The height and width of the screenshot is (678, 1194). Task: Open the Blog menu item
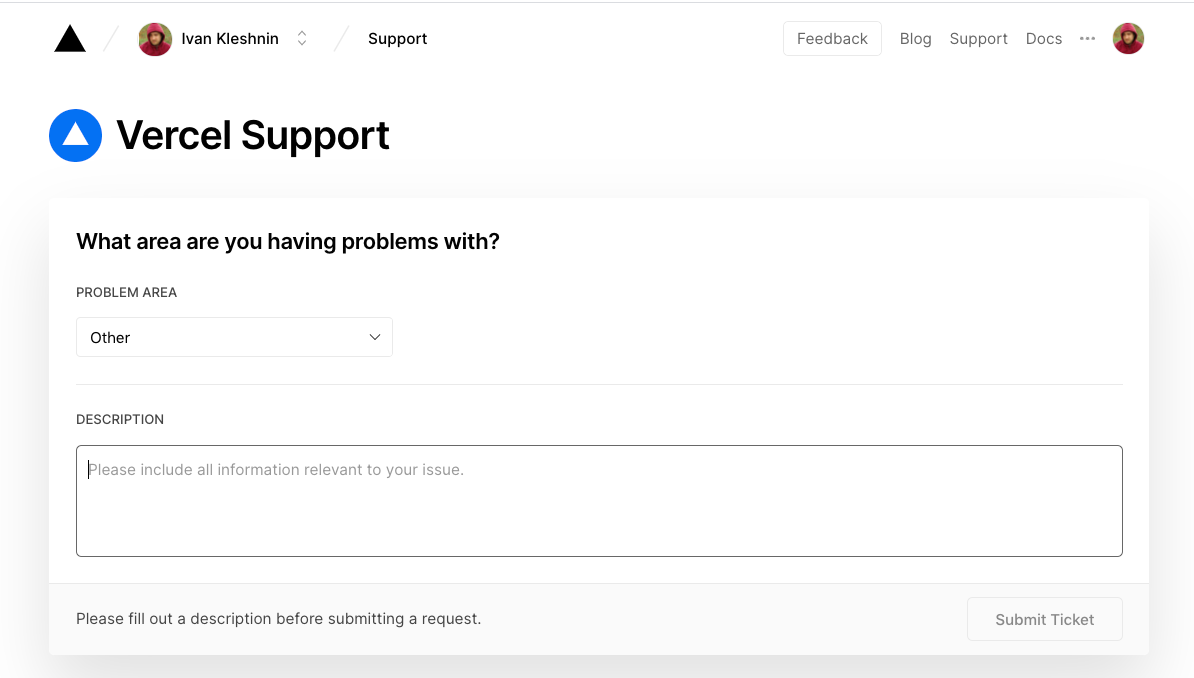pyautogui.click(x=915, y=38)
